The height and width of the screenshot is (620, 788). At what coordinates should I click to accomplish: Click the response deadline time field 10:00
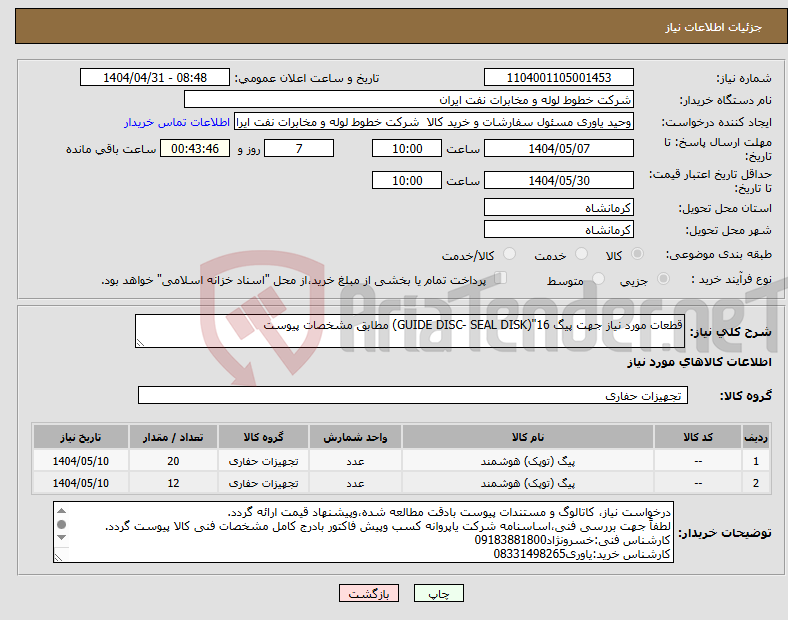coord(407,149)
